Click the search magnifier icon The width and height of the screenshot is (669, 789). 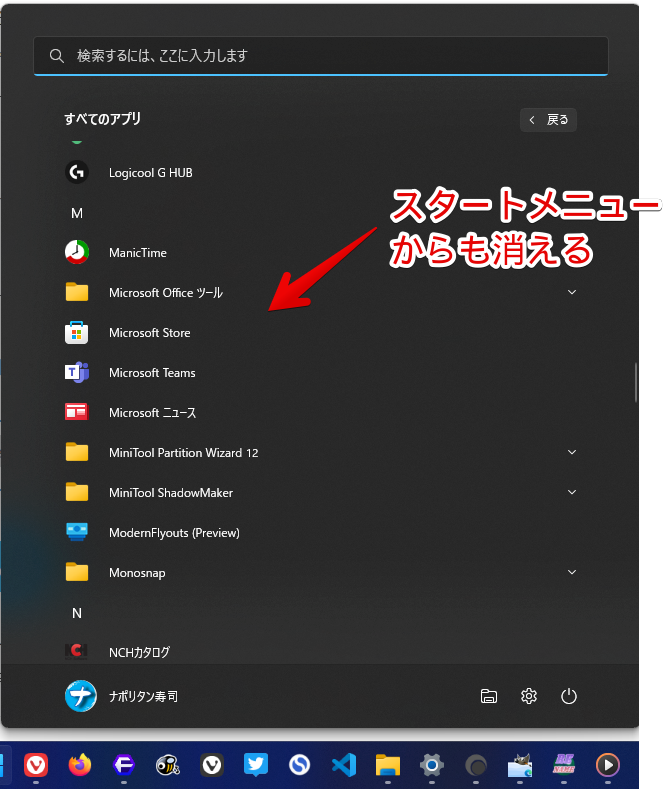pos(56,55)
